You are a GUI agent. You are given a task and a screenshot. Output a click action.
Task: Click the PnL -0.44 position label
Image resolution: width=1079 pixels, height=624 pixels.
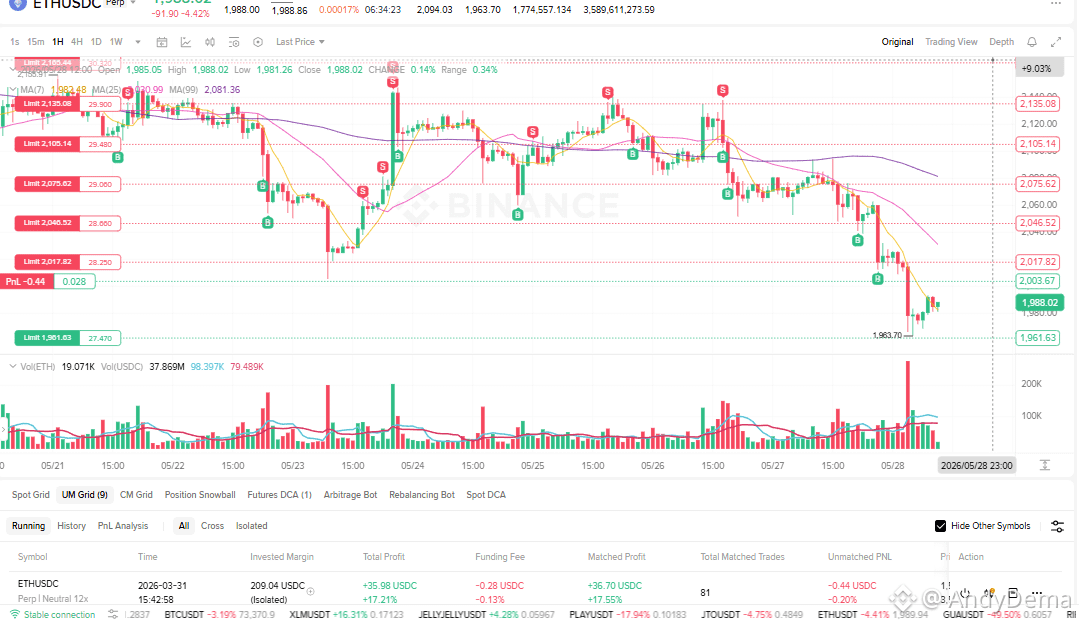pos(27,281)
